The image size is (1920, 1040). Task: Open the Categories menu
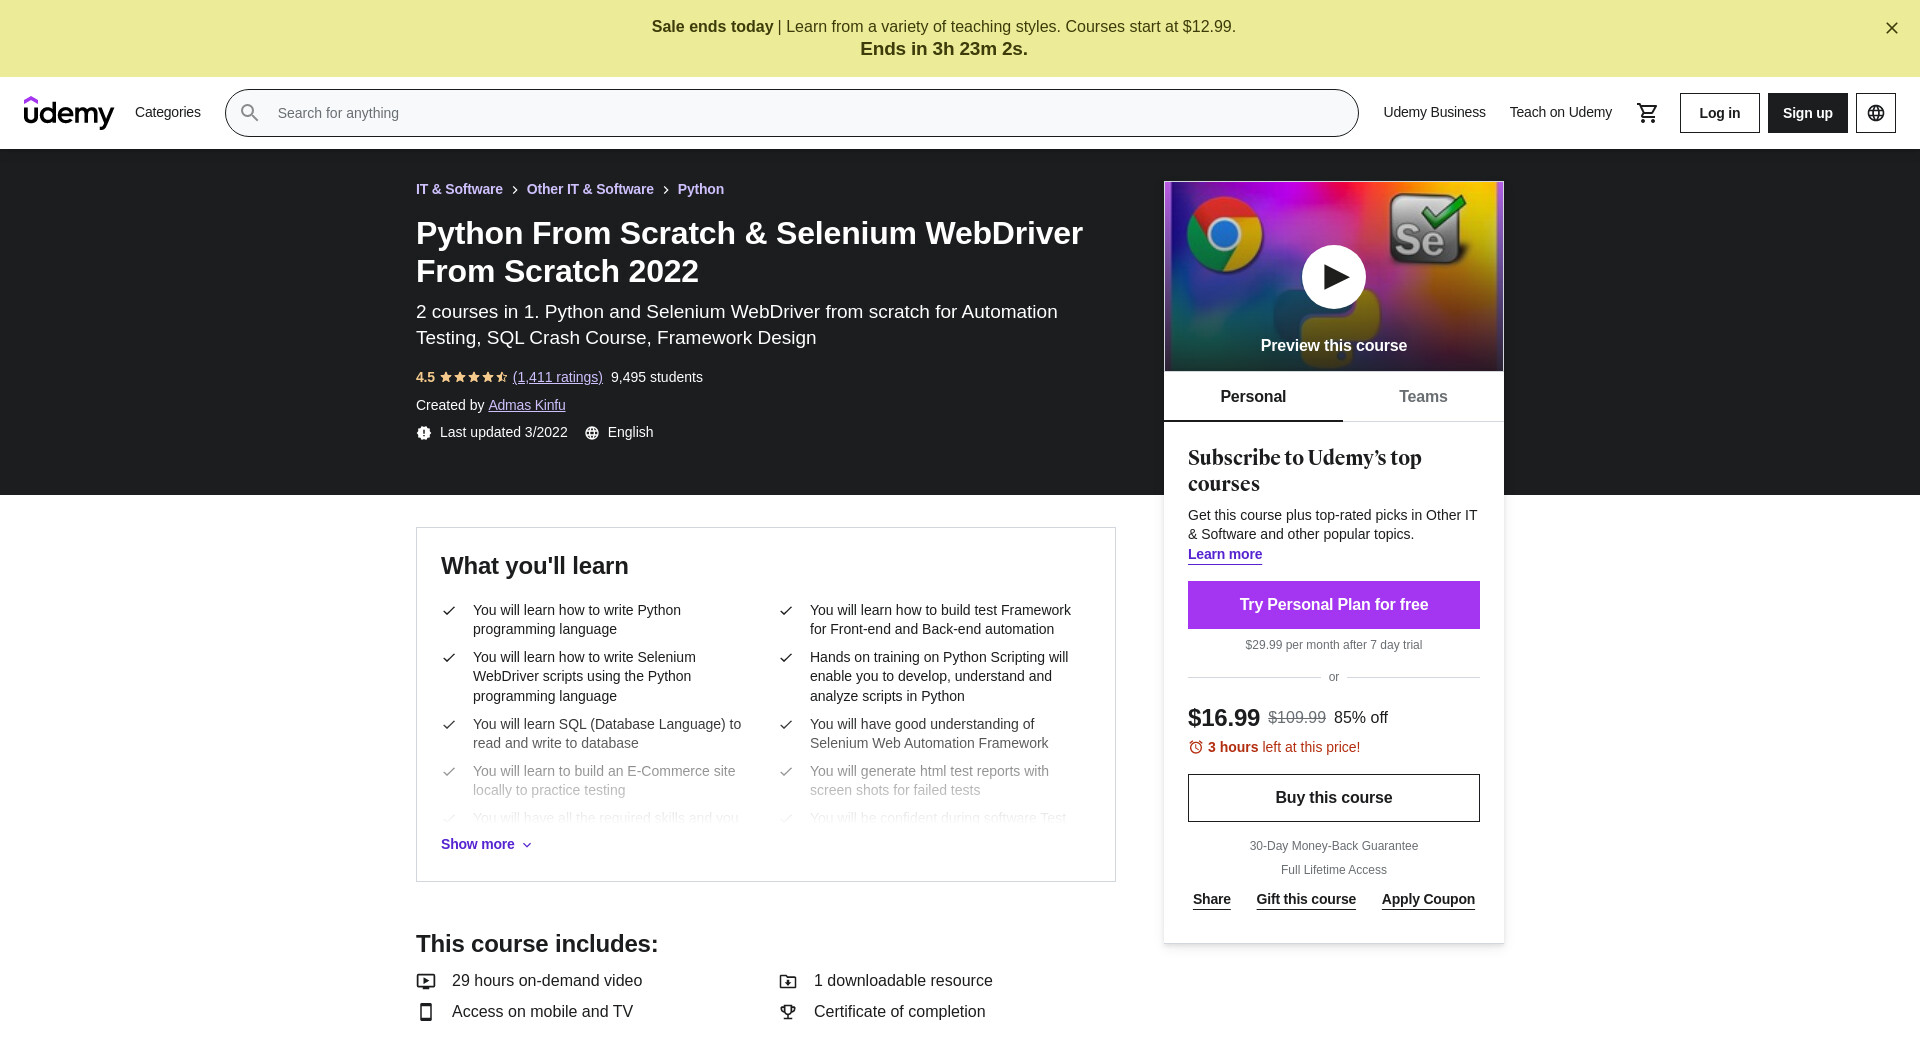pyautogui.click(x=168, y=112)
